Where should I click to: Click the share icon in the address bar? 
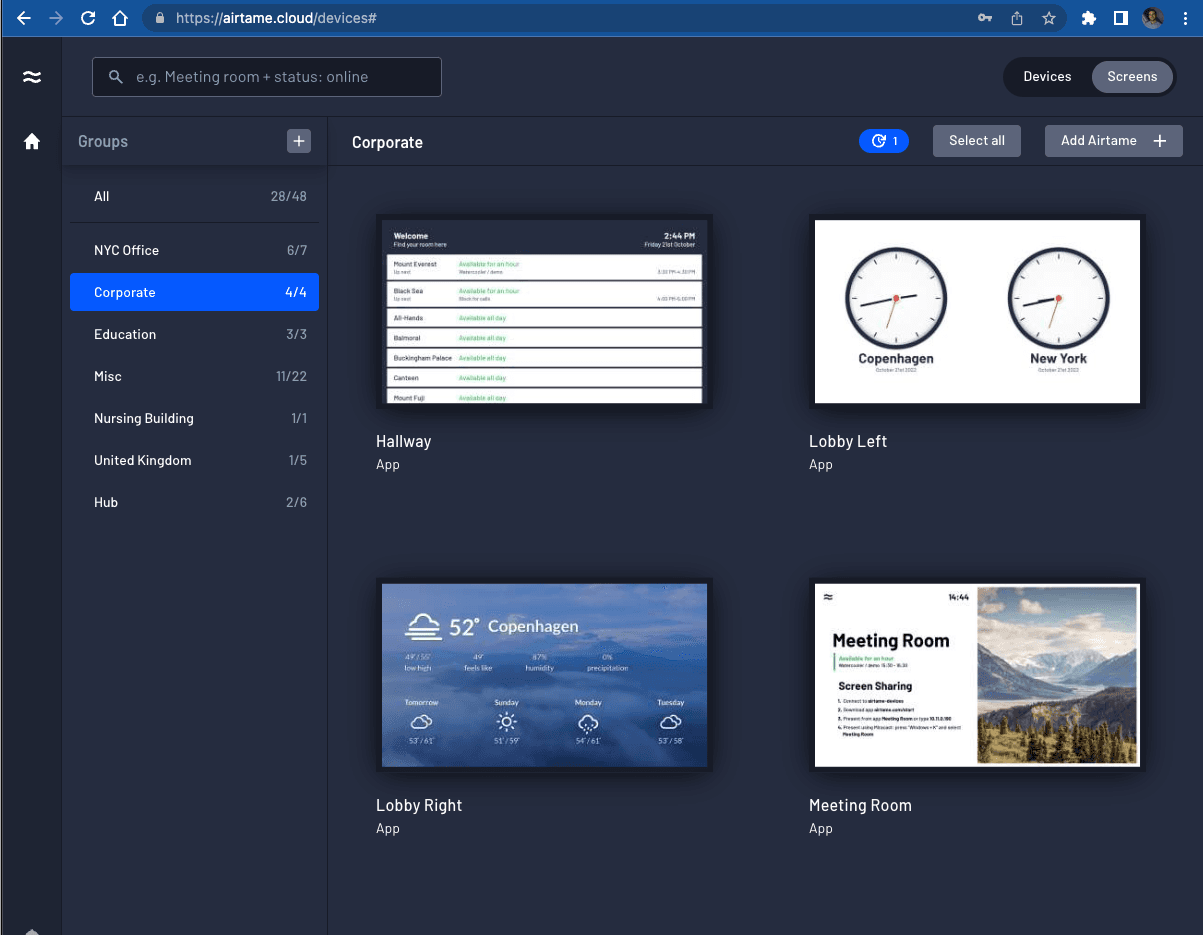tap(1016, 18)
